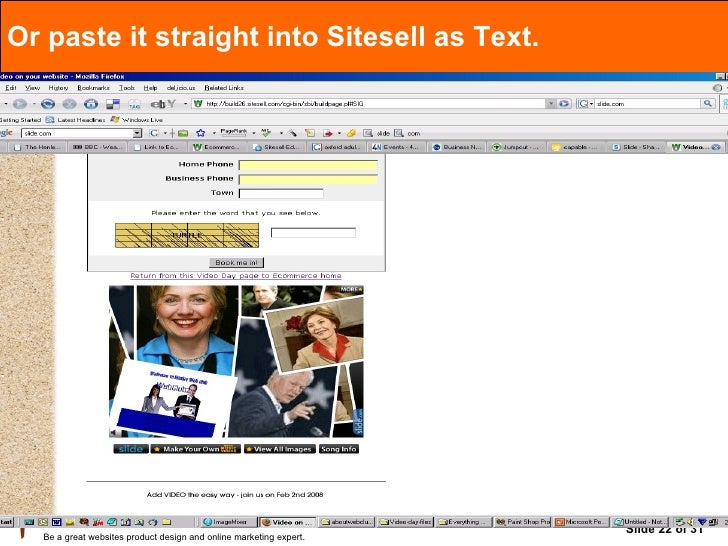Open the History menu

point(58,88)
